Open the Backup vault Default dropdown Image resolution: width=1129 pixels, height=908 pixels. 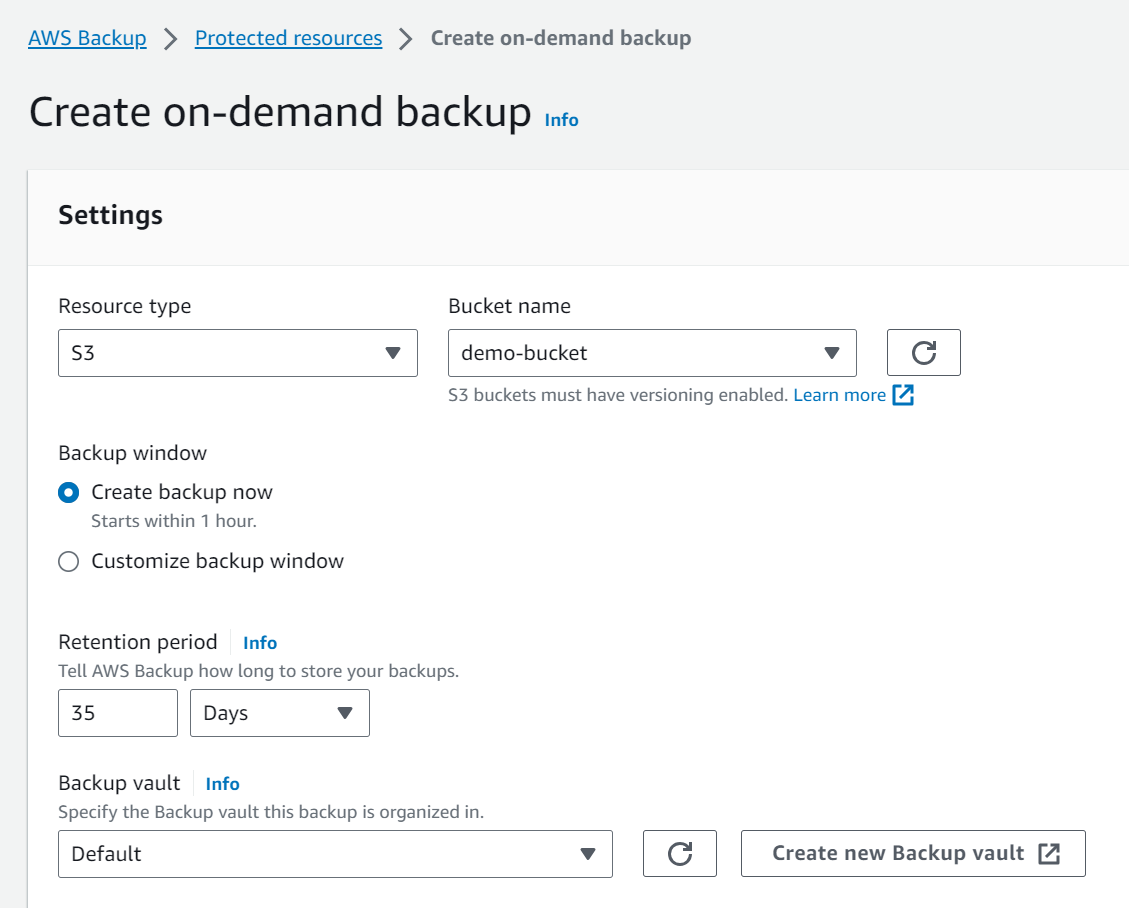335,854
